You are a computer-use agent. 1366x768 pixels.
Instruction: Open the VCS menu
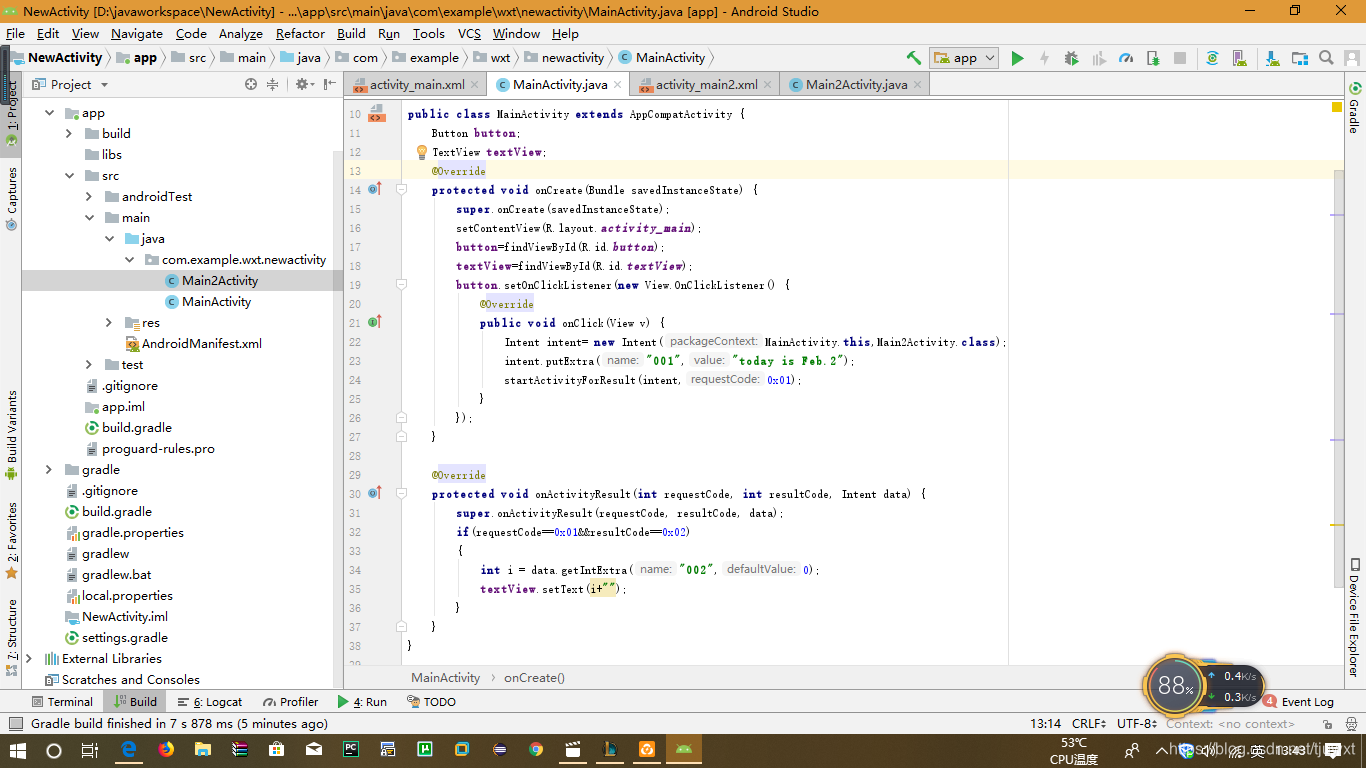(469, 33)
